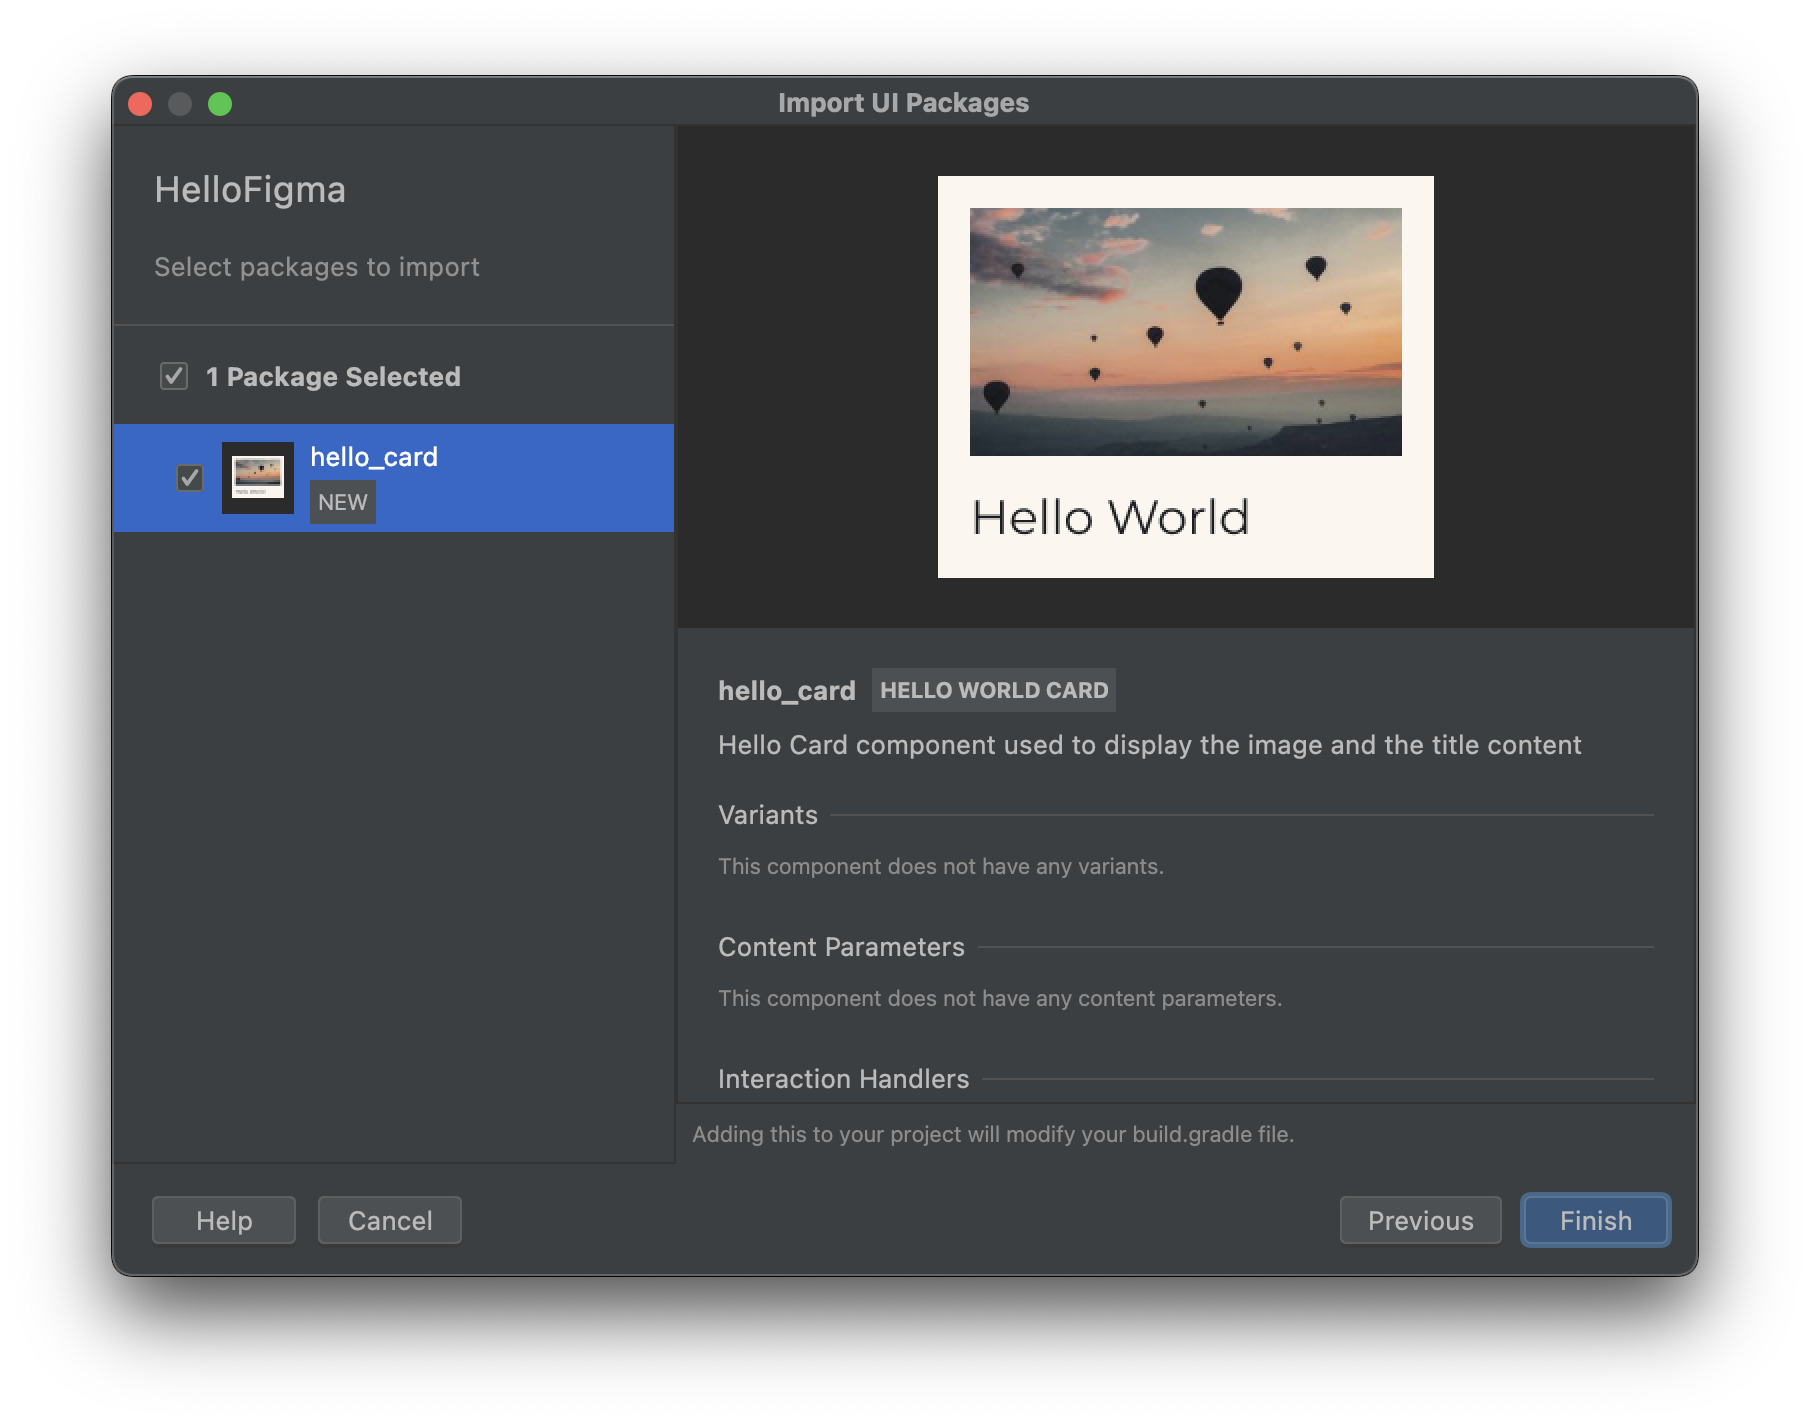Click the build.gradle modification notice
The image size is (1810, 1424).
click(993, 1134)
